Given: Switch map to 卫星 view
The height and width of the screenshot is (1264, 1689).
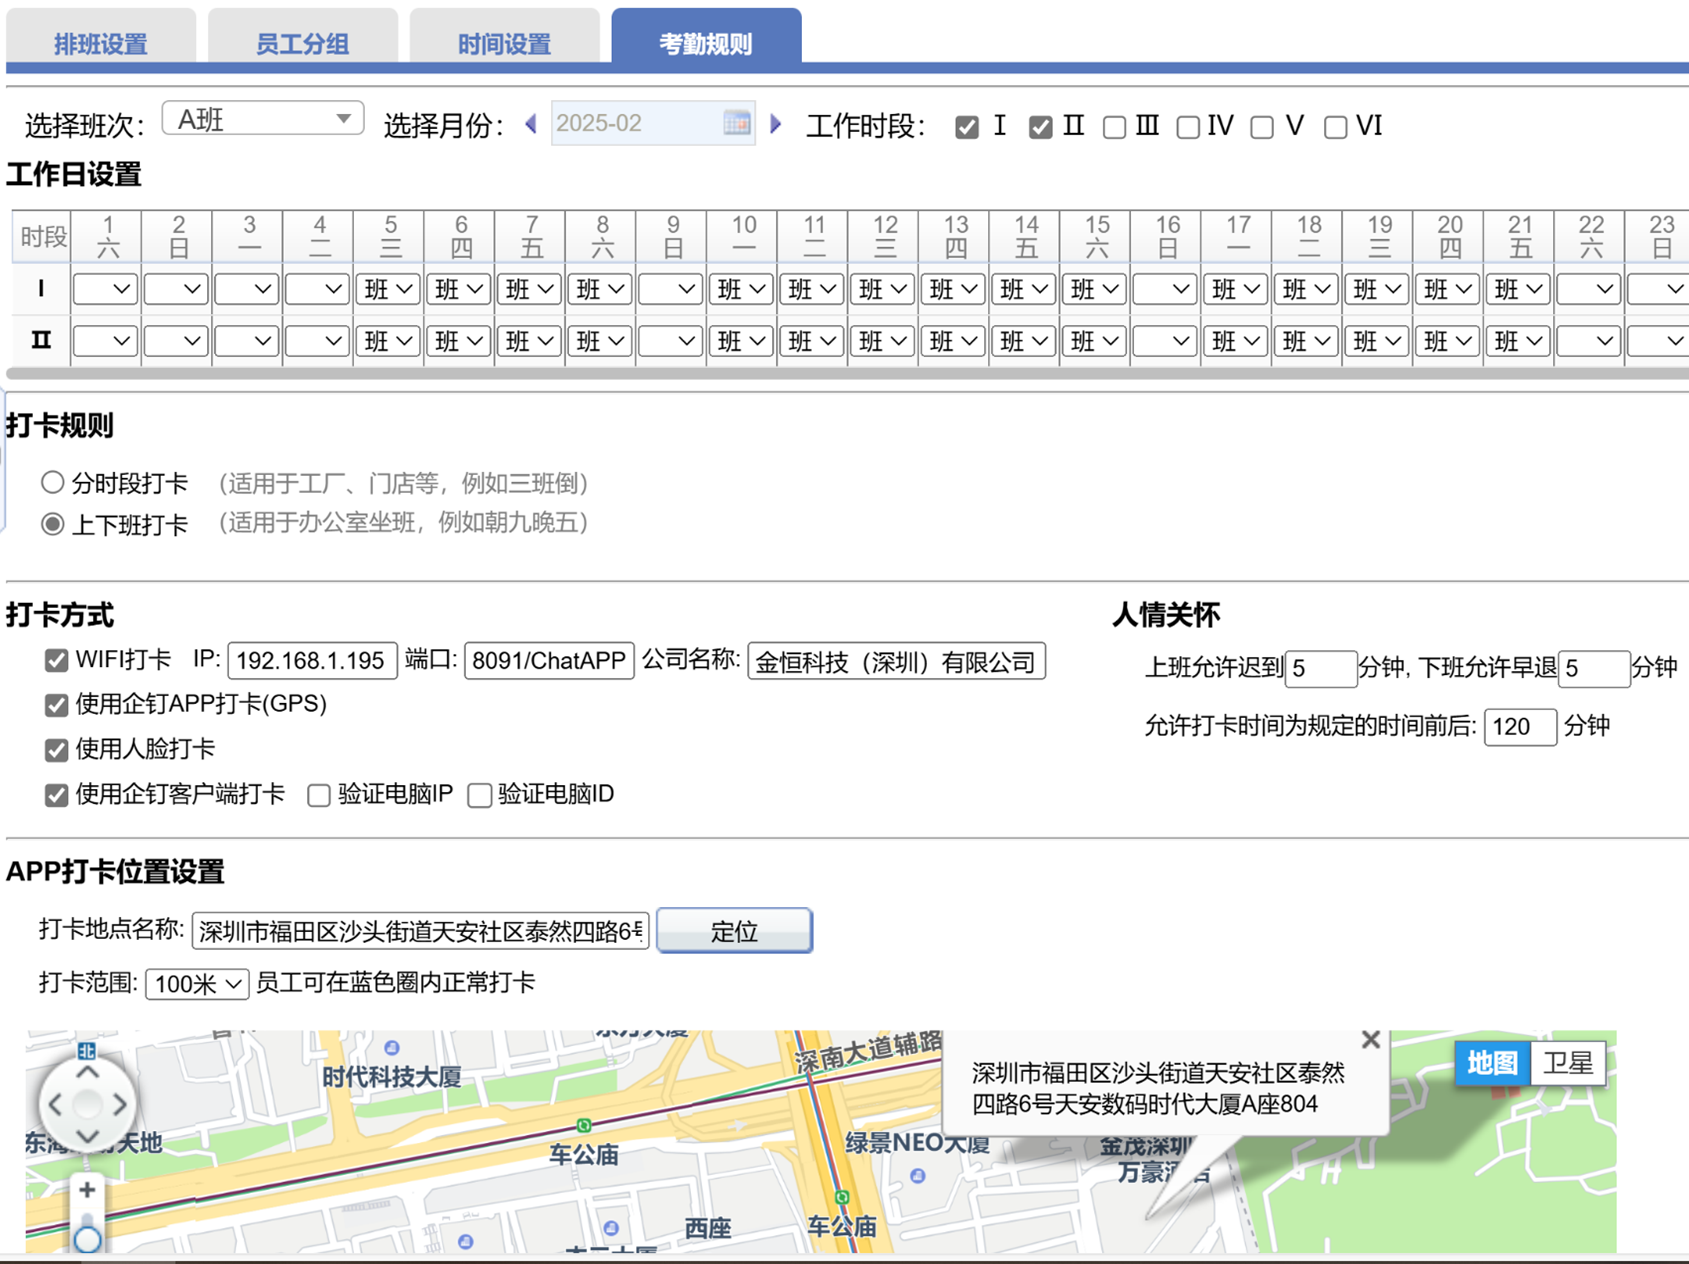Looking at the screenshot, I should pos(1567,1063).
